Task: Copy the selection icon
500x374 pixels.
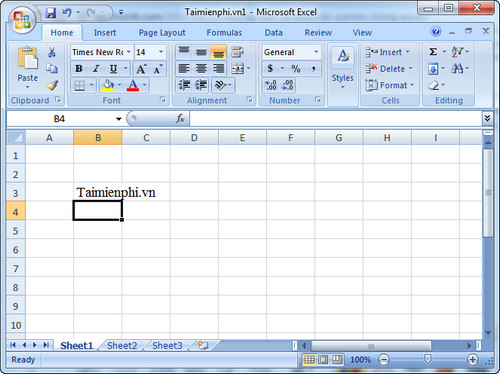Action: tap(52, 68)
